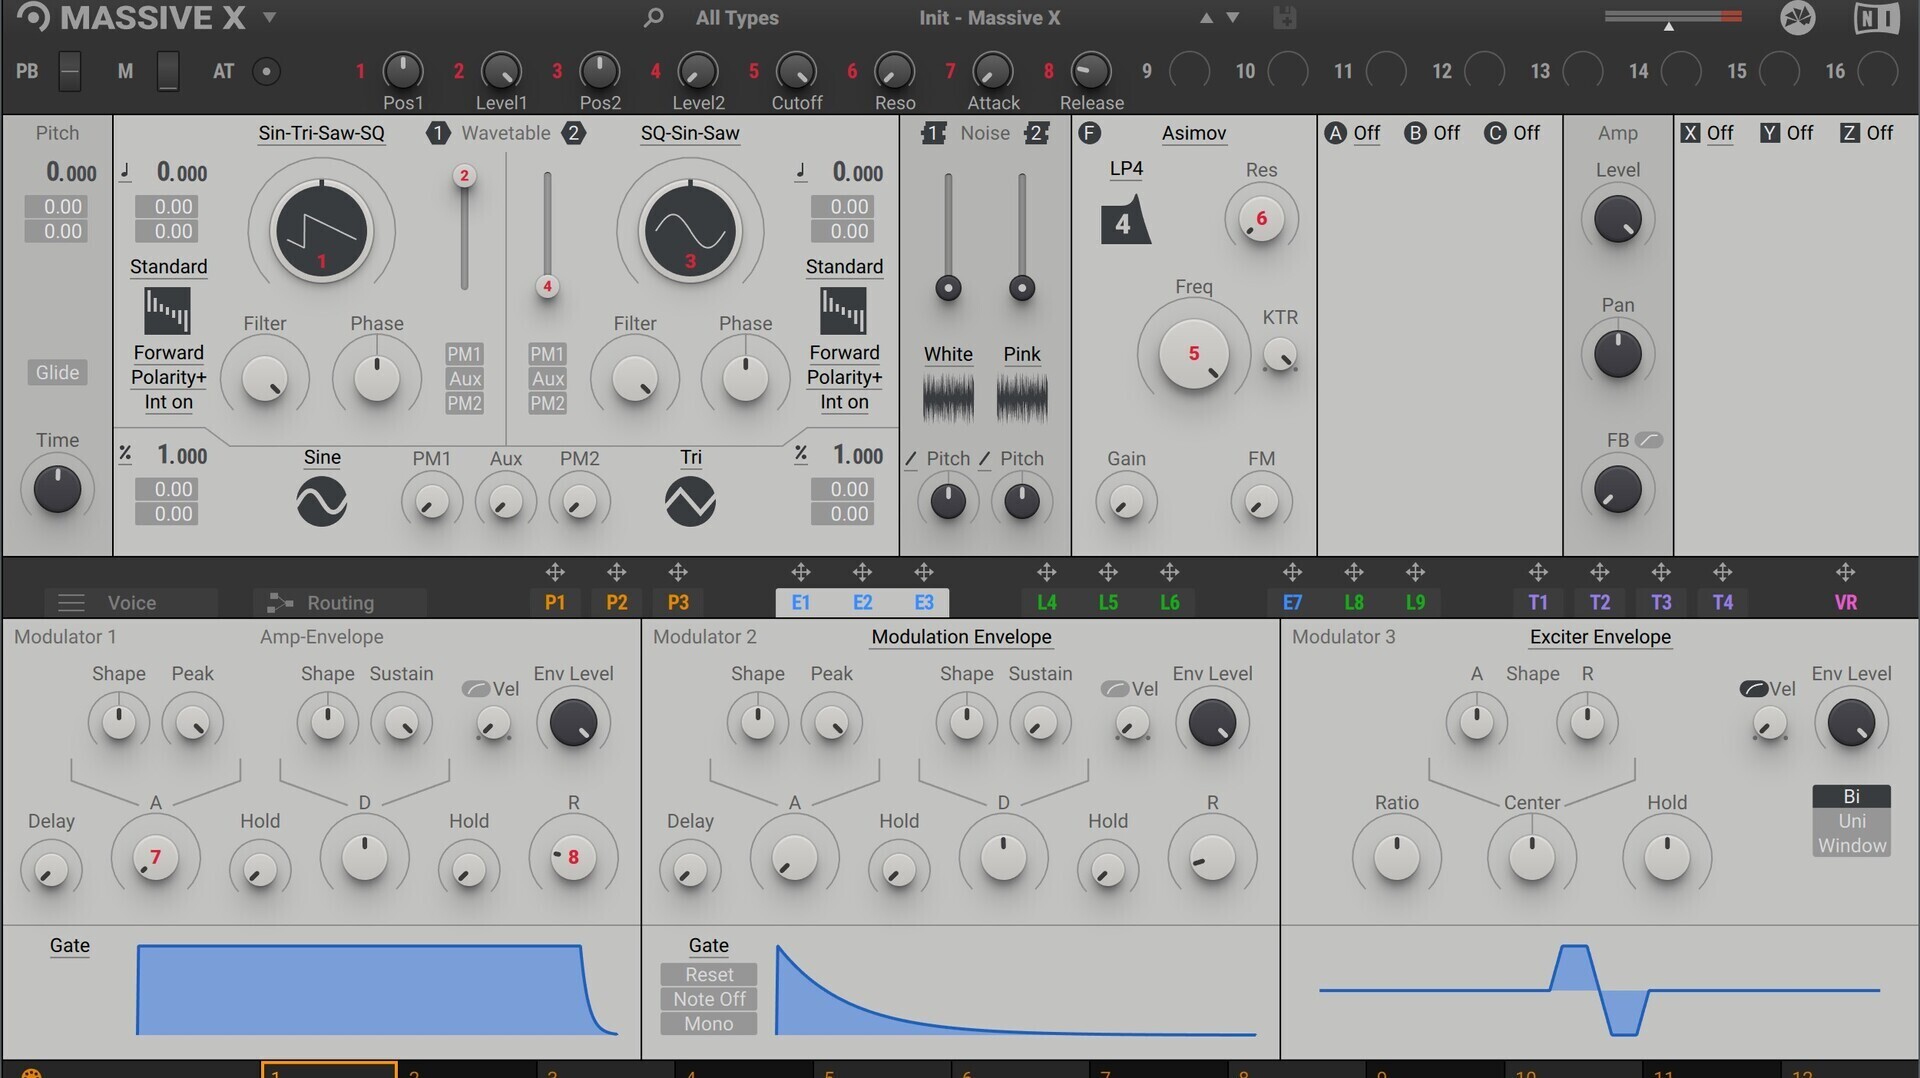Open the Asimov filter type menu

(x=1193, y=133)
